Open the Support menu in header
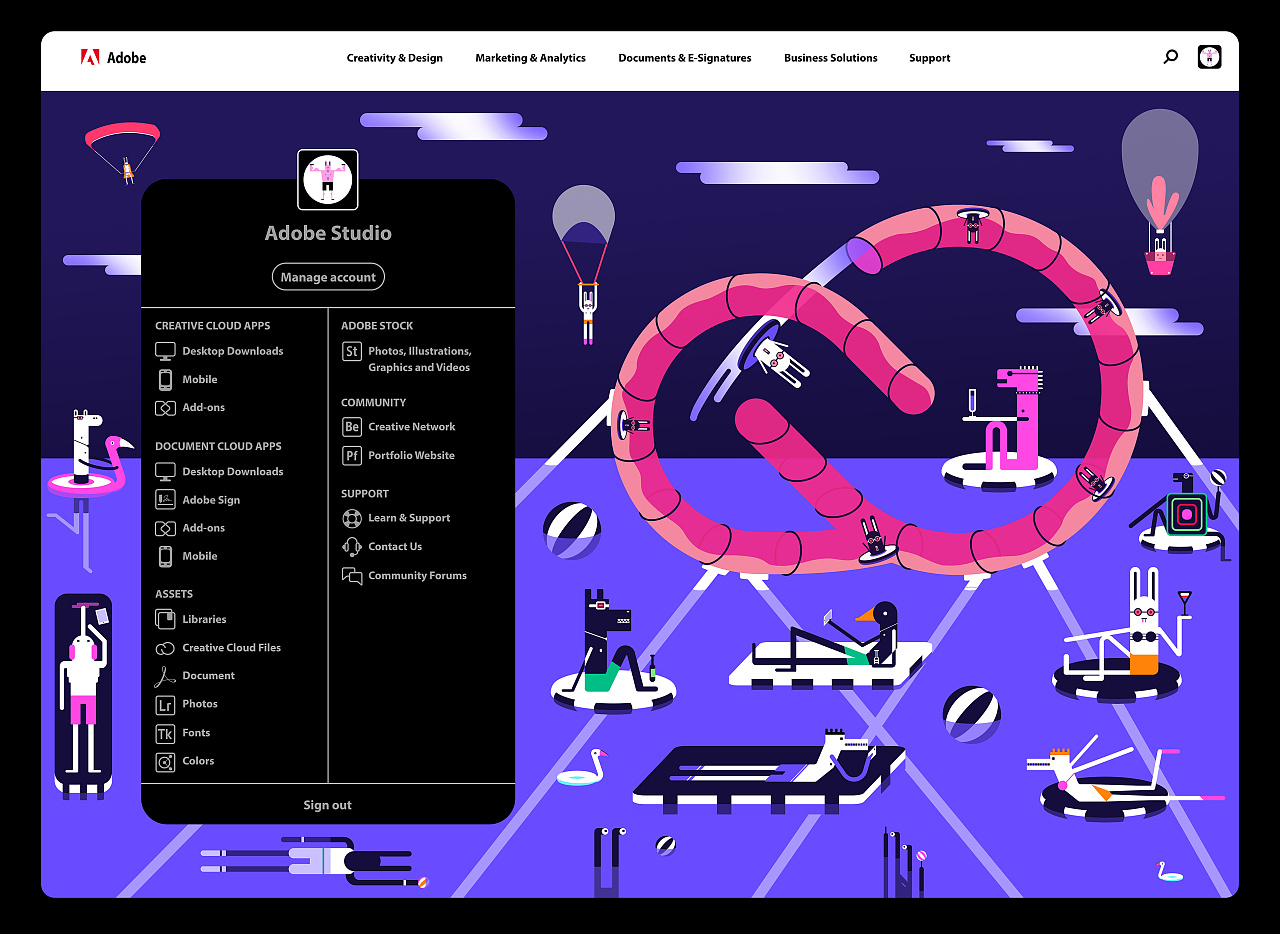Screen dimensions: 1280x934 929,58
